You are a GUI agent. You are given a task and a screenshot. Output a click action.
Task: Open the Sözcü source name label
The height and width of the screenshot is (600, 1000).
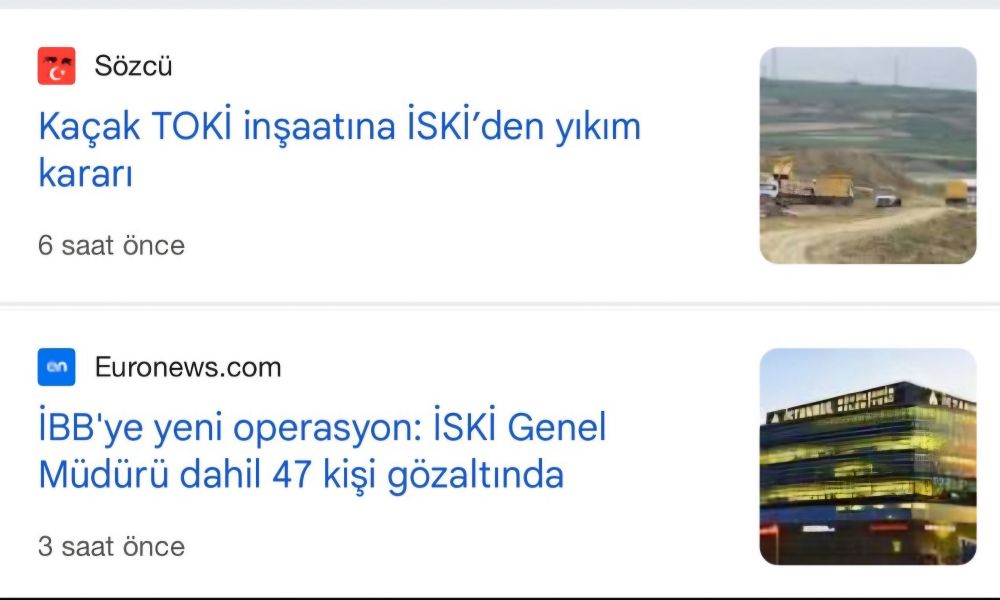coord(133,66)
